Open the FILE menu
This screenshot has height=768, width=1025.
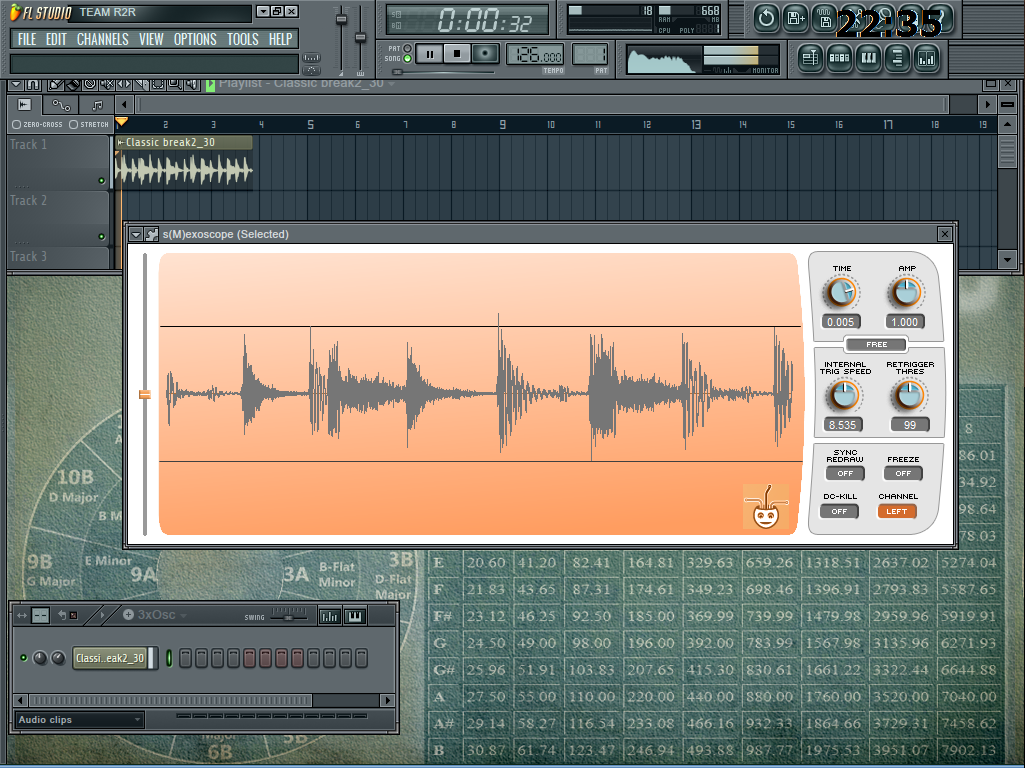pyautogui.click(x=27, y=39)
